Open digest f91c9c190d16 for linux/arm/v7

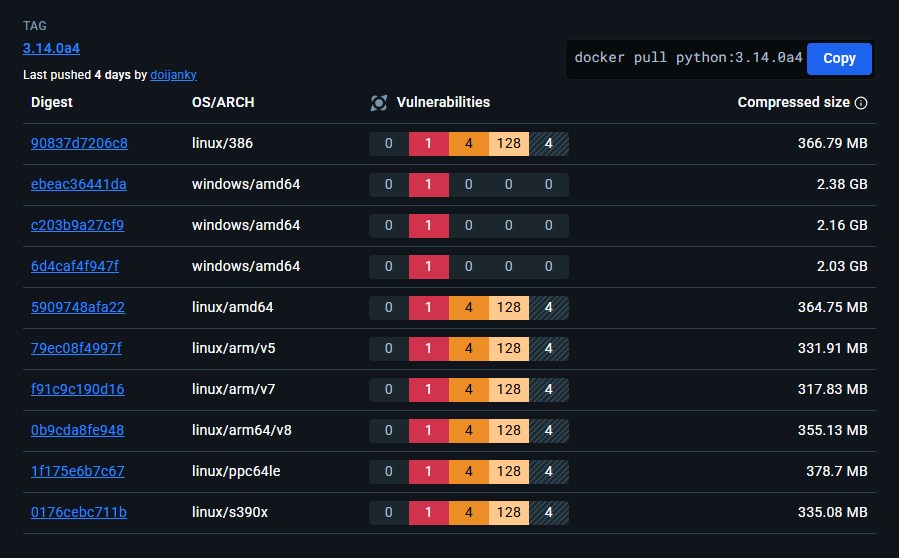[x=77, y=389]
